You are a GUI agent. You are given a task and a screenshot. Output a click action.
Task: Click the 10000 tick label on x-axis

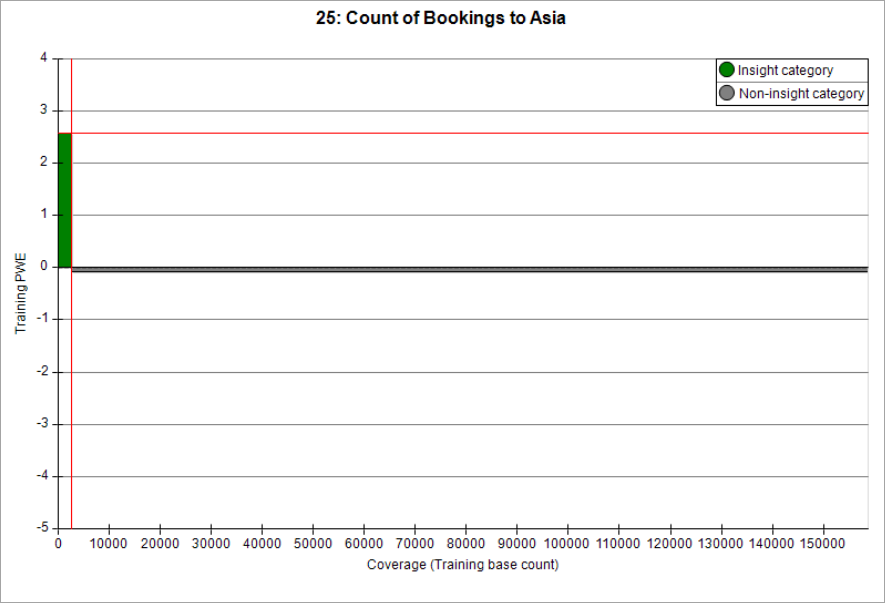(108, 543)
